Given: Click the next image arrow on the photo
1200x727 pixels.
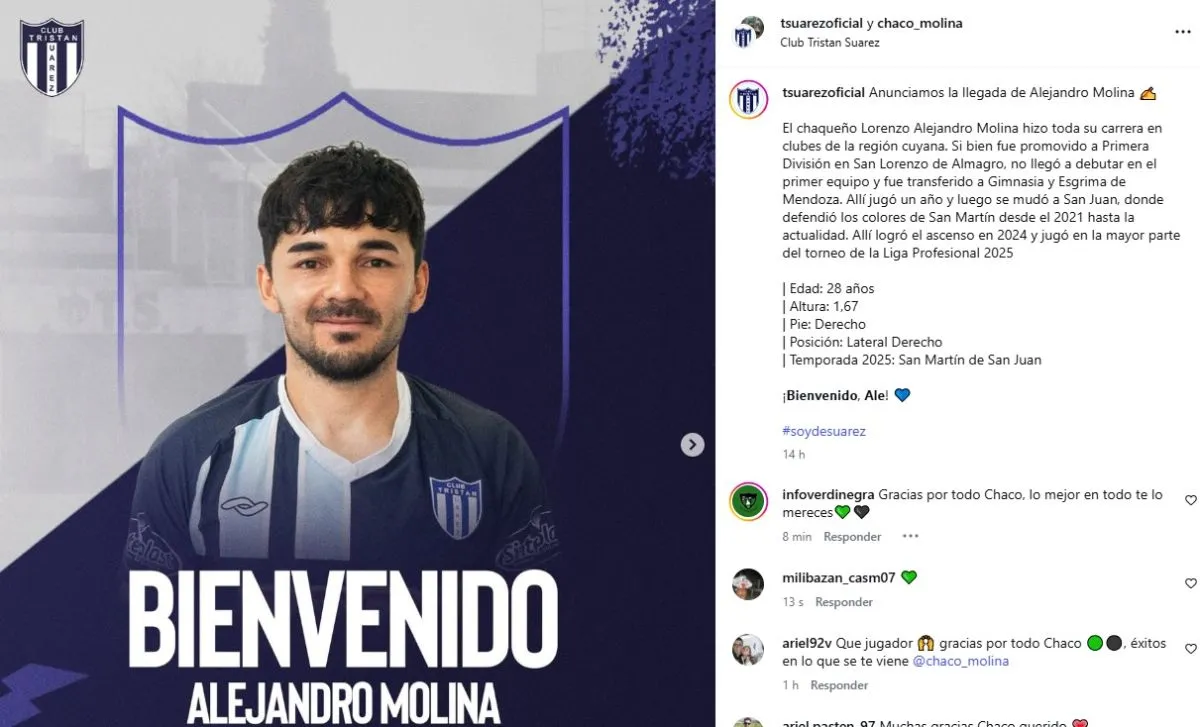Looking at the screenshot, I should [x=692, y=445].
